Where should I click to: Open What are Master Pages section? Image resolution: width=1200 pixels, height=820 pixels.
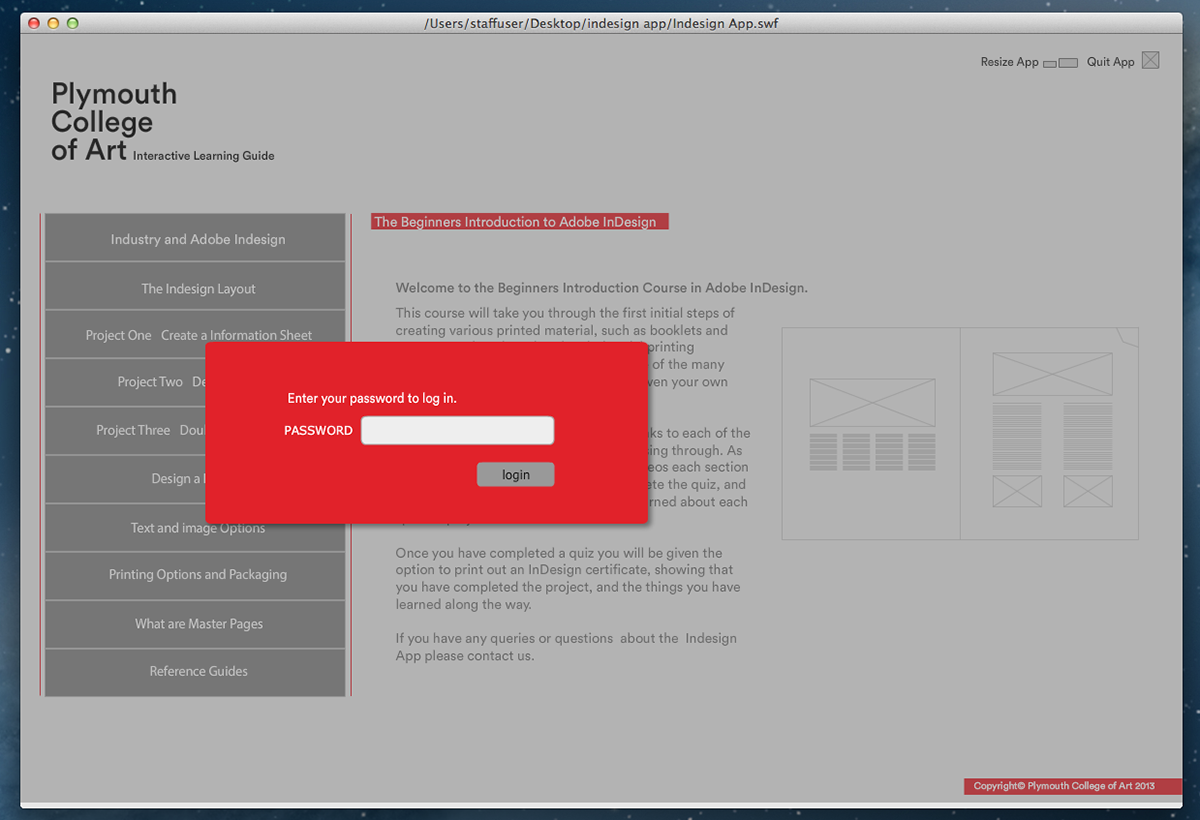click(x=195, y=624)
